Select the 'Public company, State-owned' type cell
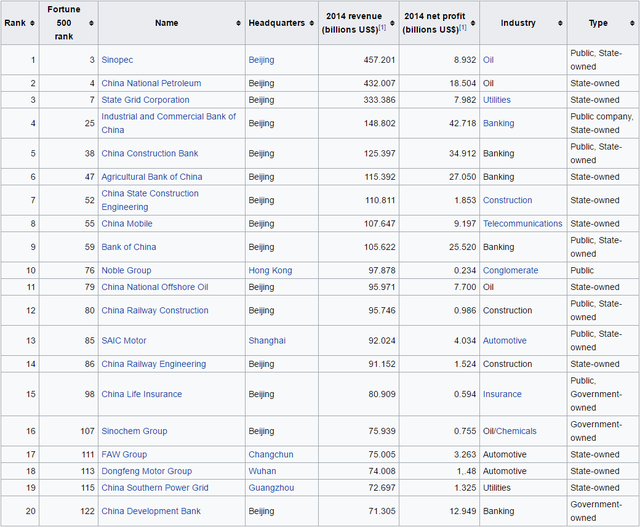Screen dimensions: 640x527 (x=602, y=123)
